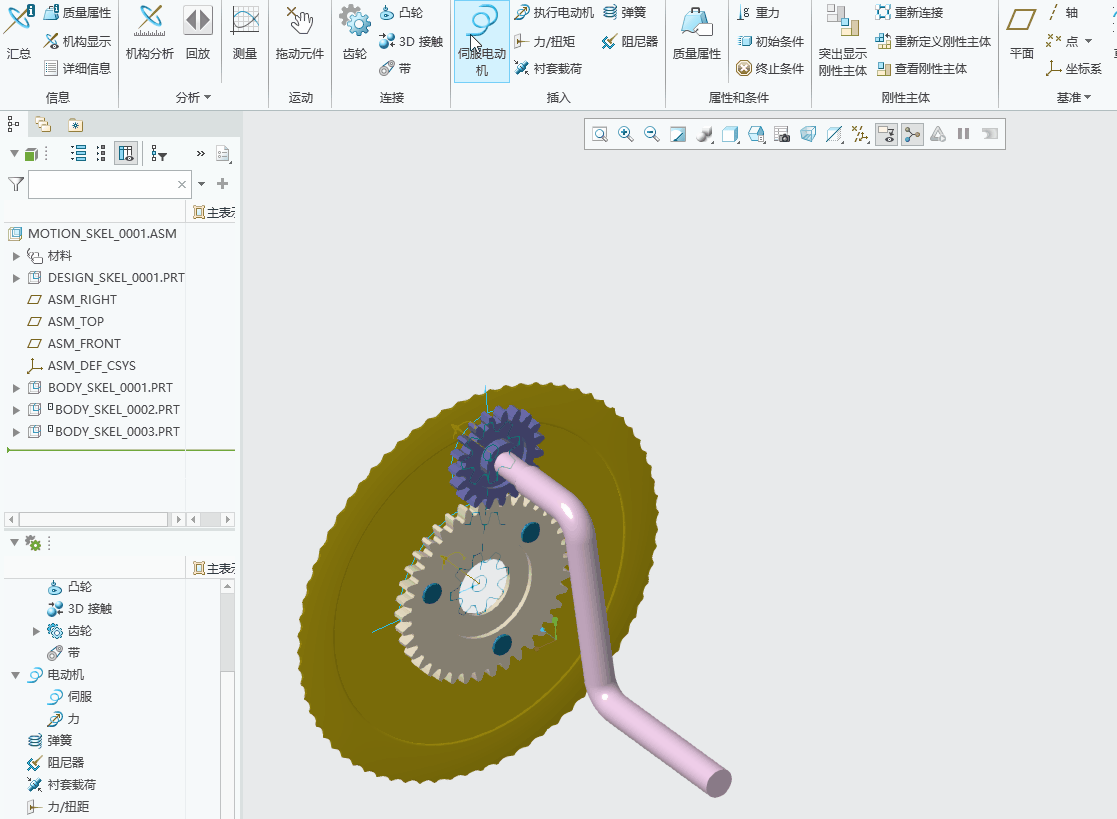The height and width of the screenshot is (819, 1117).
Task: Toggle the mechanism tree display icon in graphics toolbar
Action: click(x=912, y=134)
